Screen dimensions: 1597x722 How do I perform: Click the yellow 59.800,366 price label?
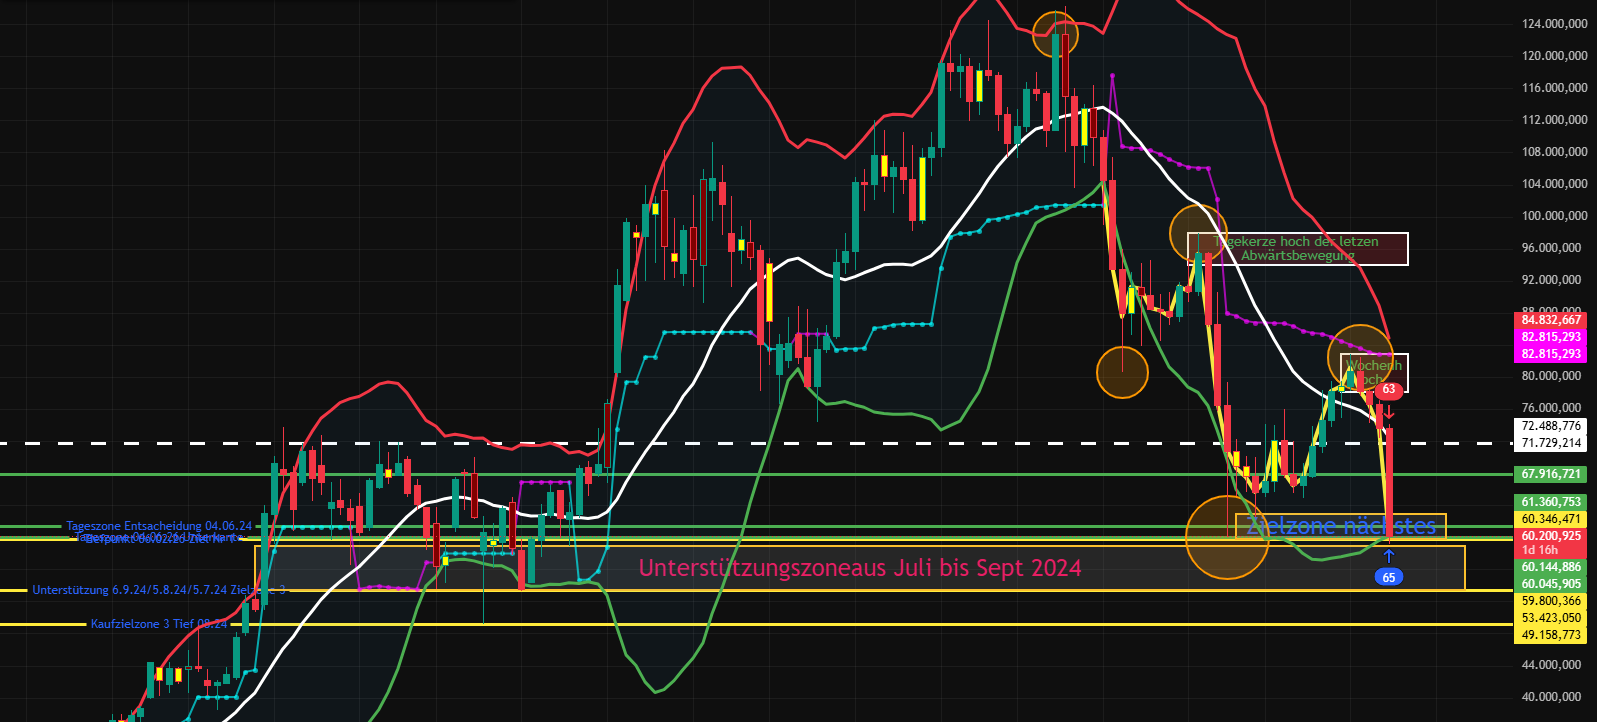tap(1551, 601)
